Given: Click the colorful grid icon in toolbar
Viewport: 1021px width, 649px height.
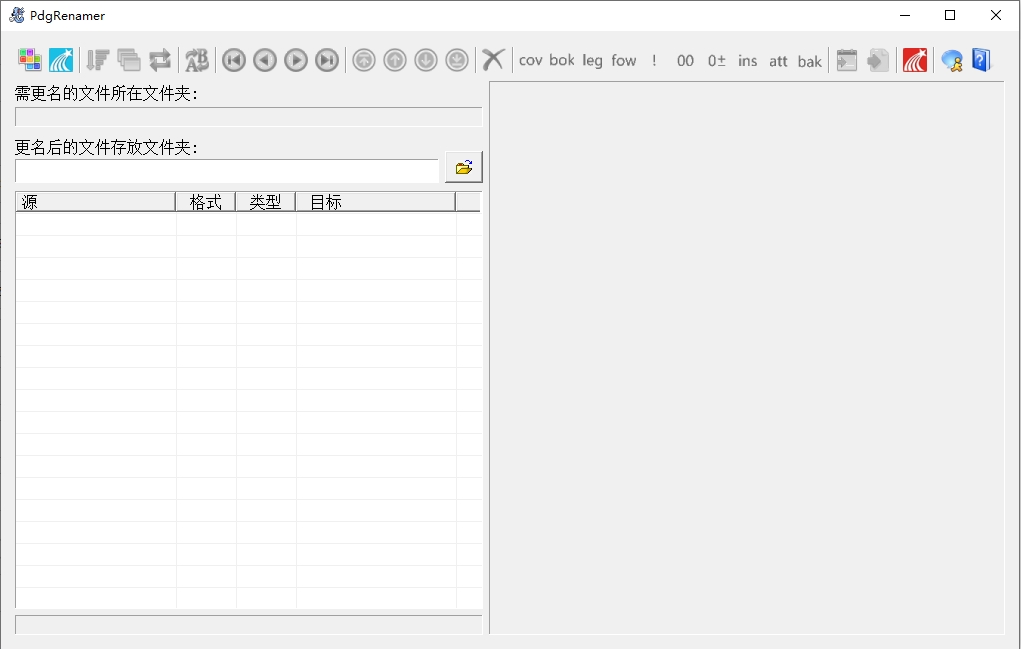Looking at the screenshot, I should (x=29, y=60).
